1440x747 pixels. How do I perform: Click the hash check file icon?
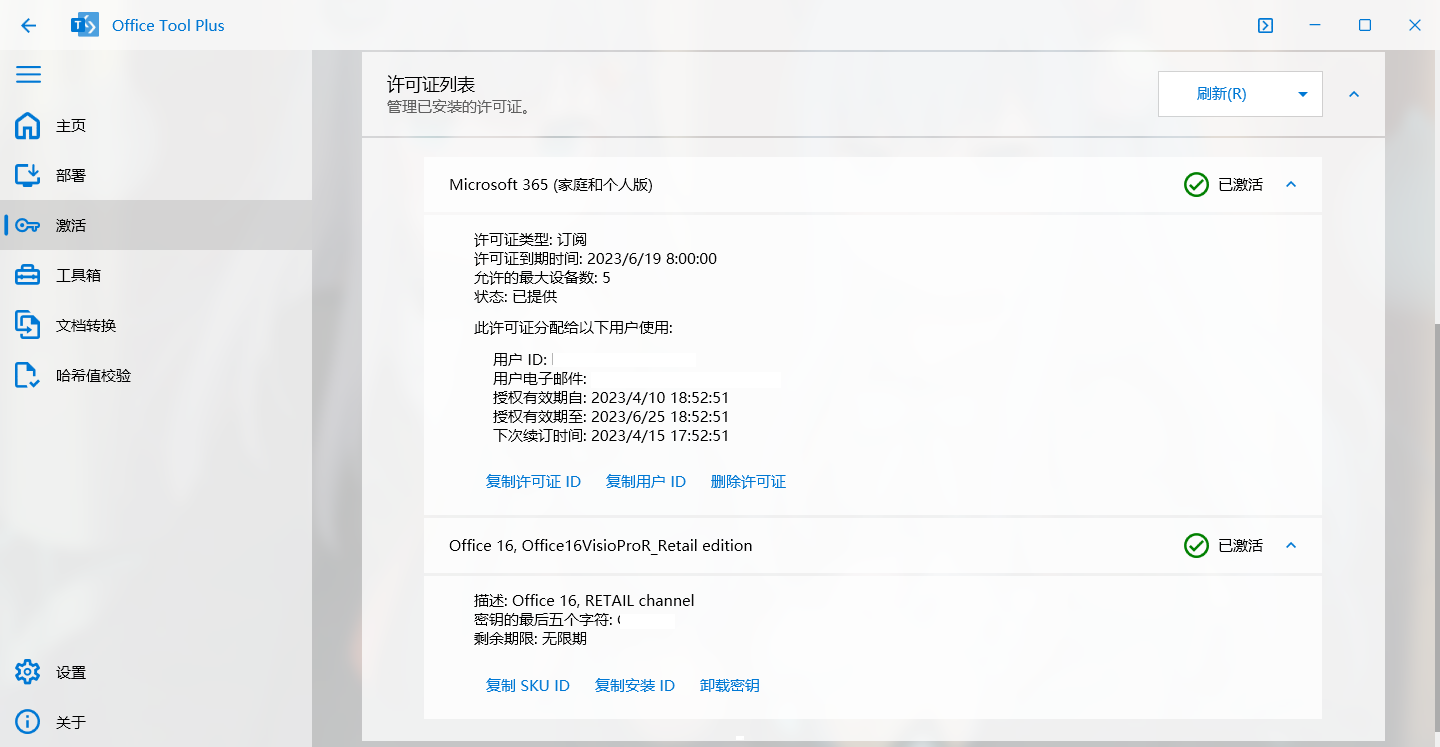click(28, 376)
